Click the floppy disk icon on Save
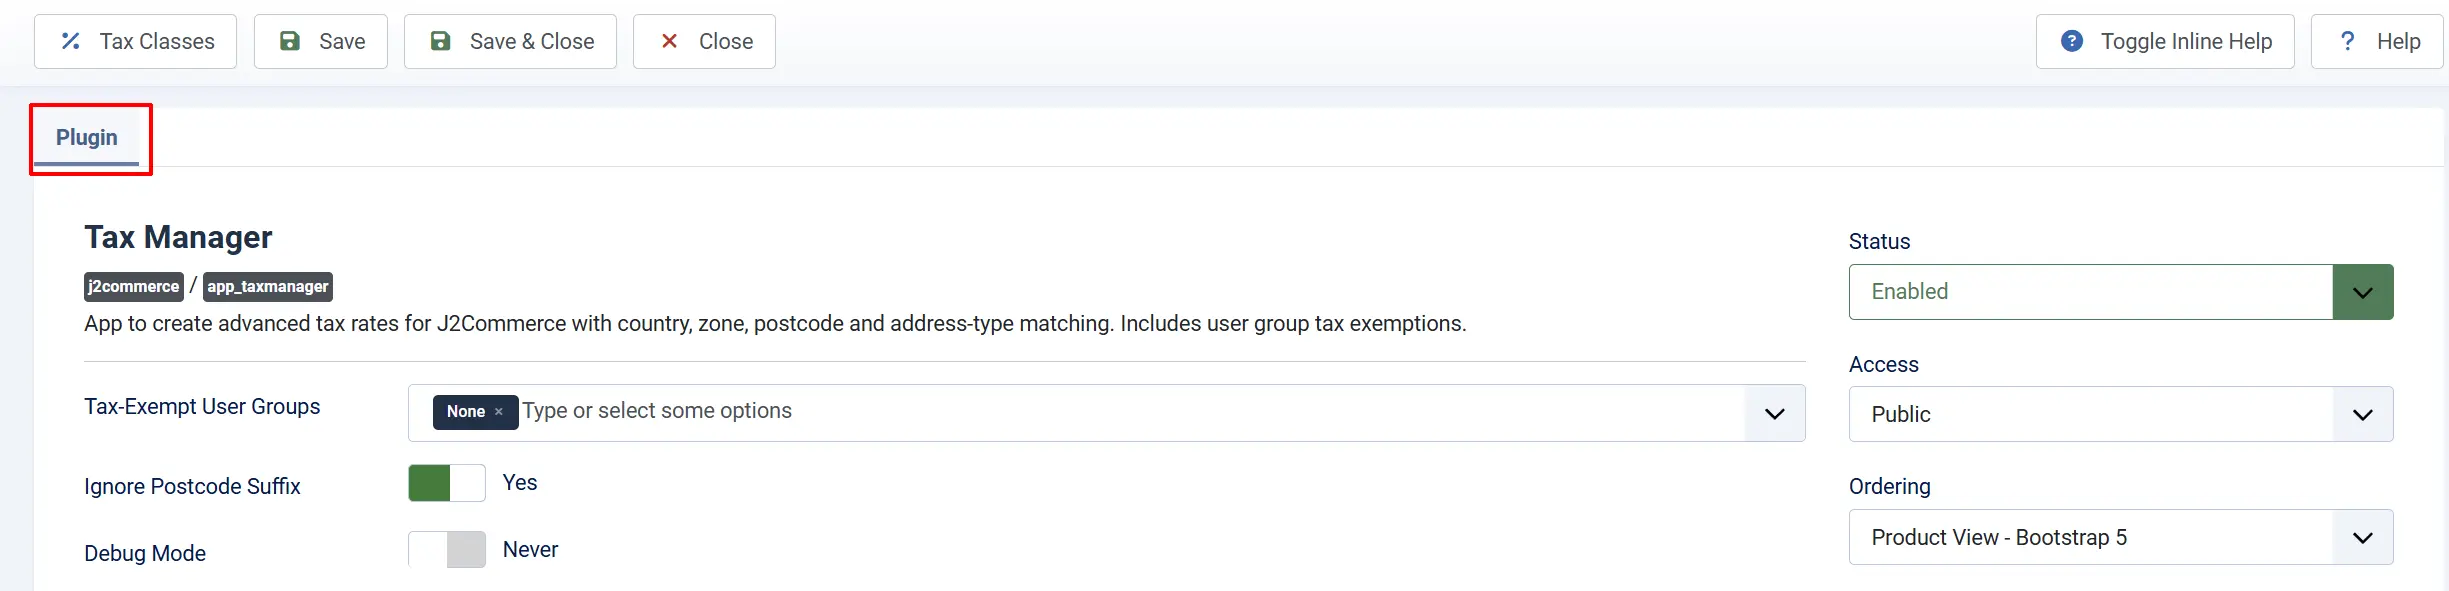 290,41
